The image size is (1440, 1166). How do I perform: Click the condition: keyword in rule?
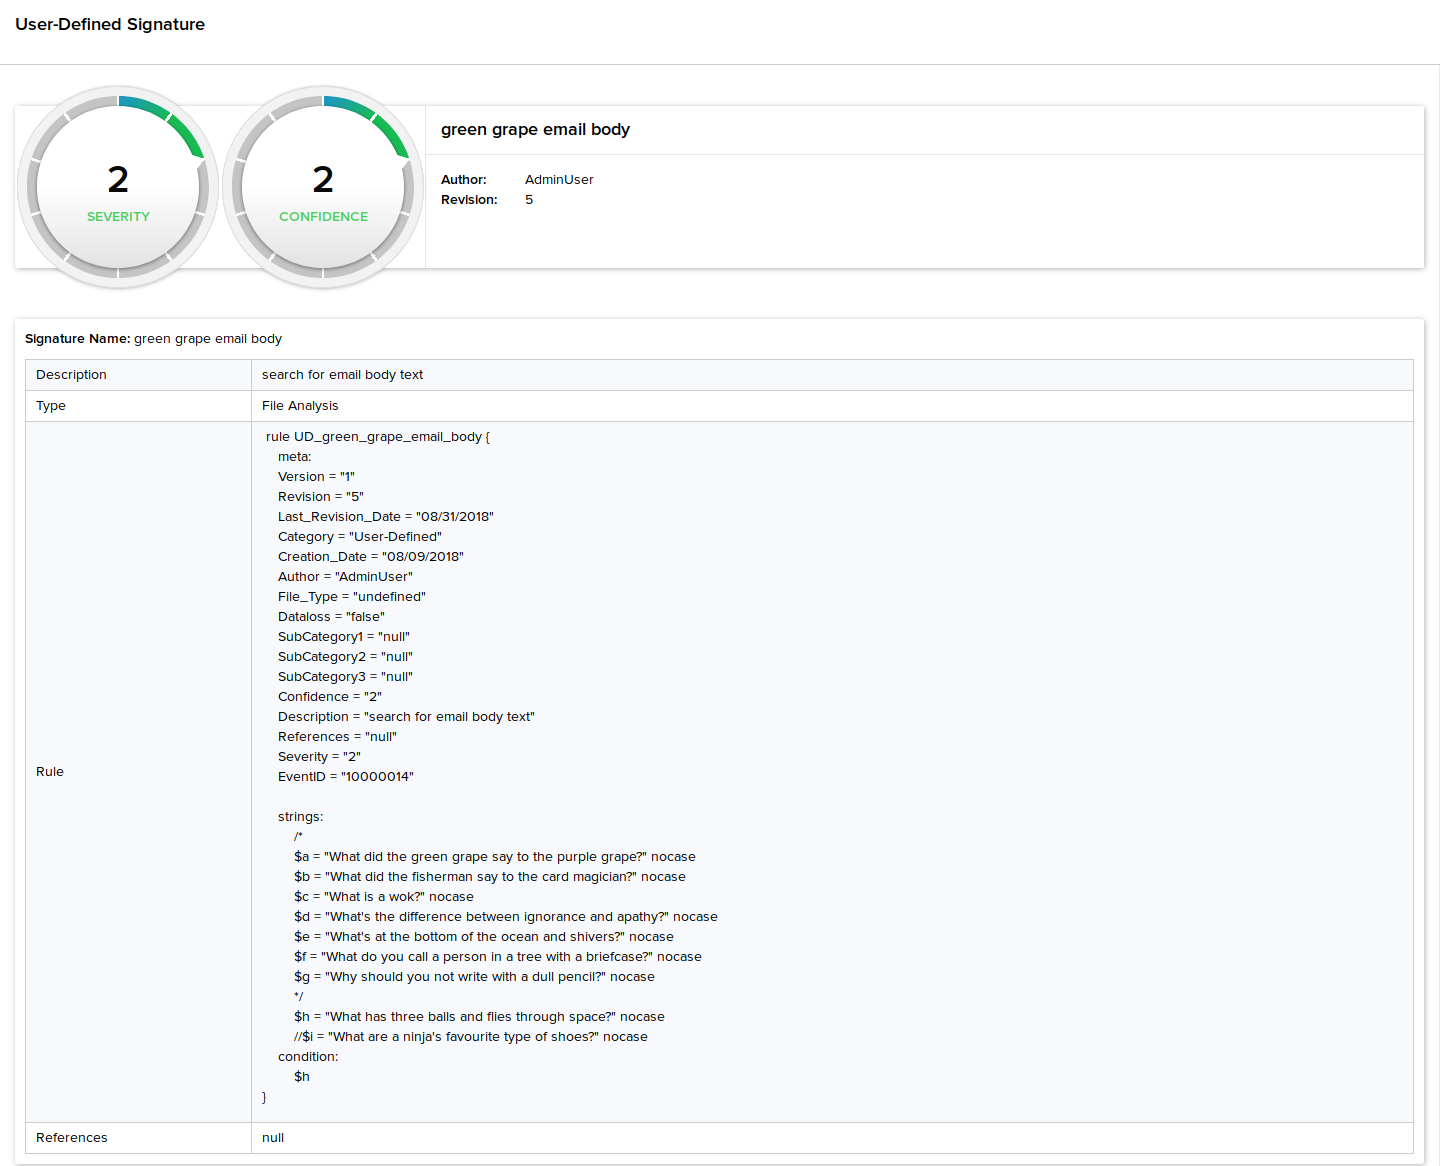pyautogui.click(x=308, y=1057)
